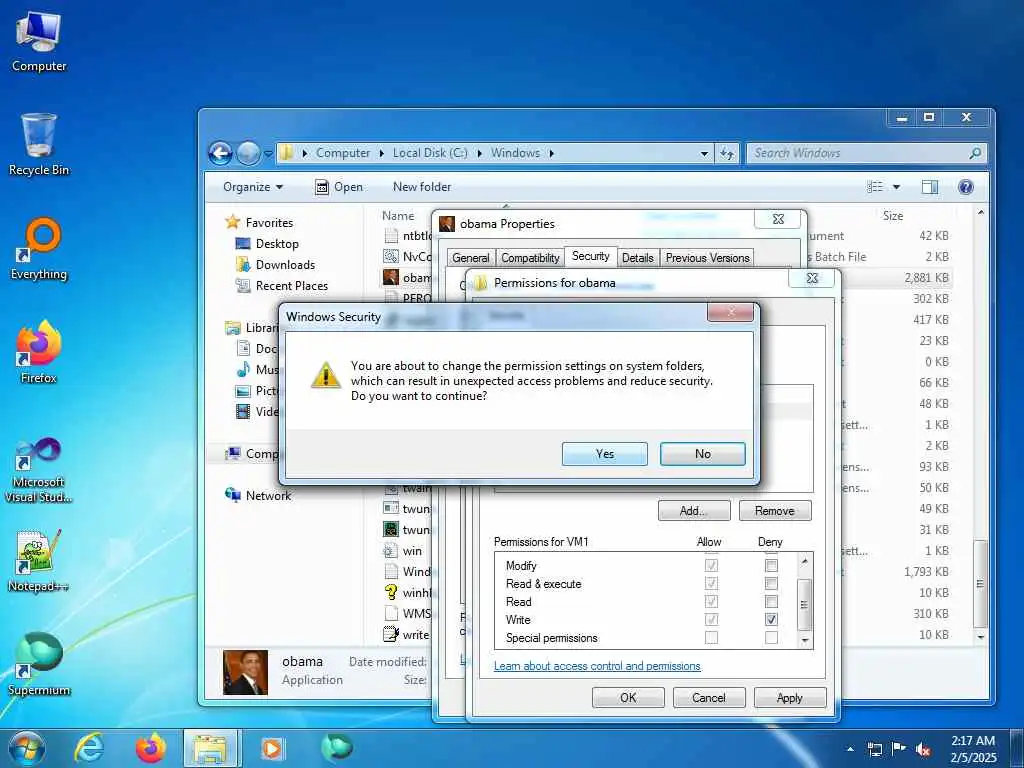Select Windows Explorer taskbar button
Screen dimensions: 1024x768
coord(211,748)
